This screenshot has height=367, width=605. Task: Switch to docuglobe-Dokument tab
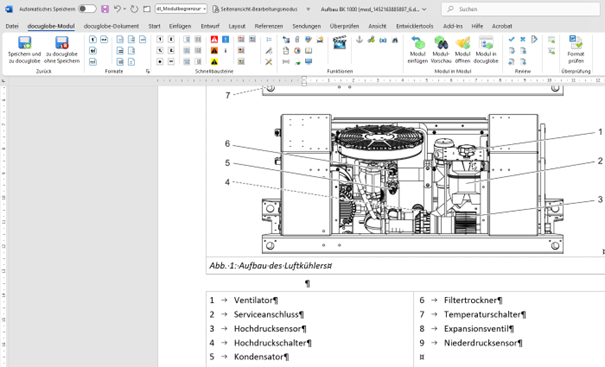[x=111, y=26]
